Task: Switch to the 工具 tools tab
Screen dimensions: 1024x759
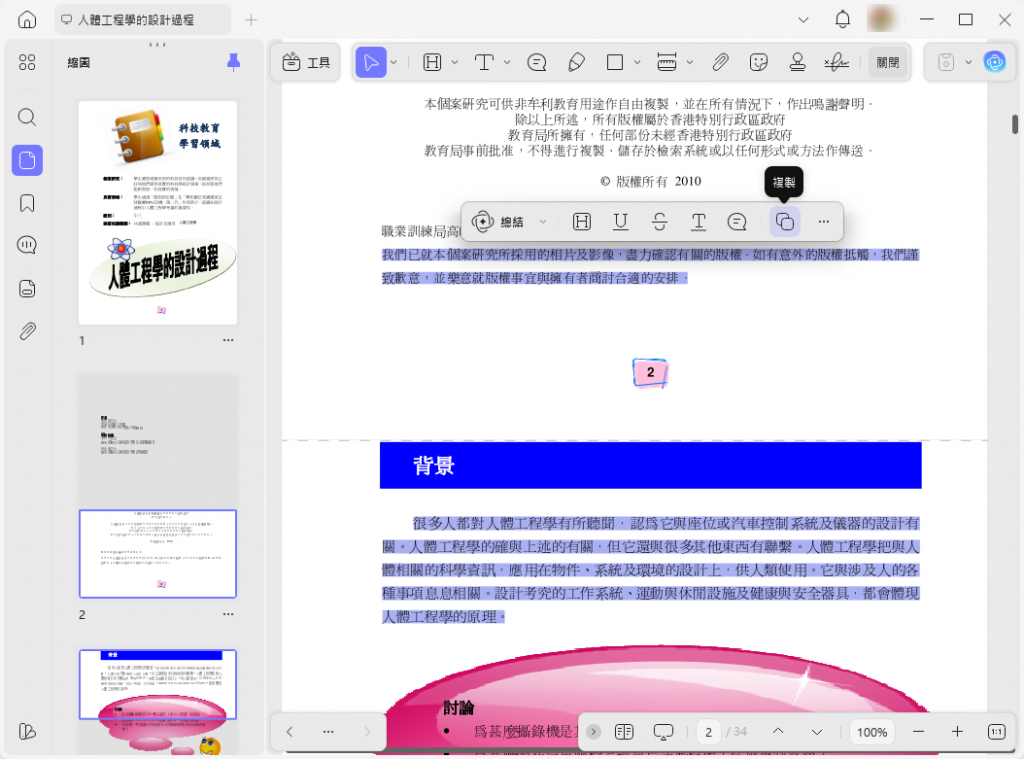Action: pos(305,61)
